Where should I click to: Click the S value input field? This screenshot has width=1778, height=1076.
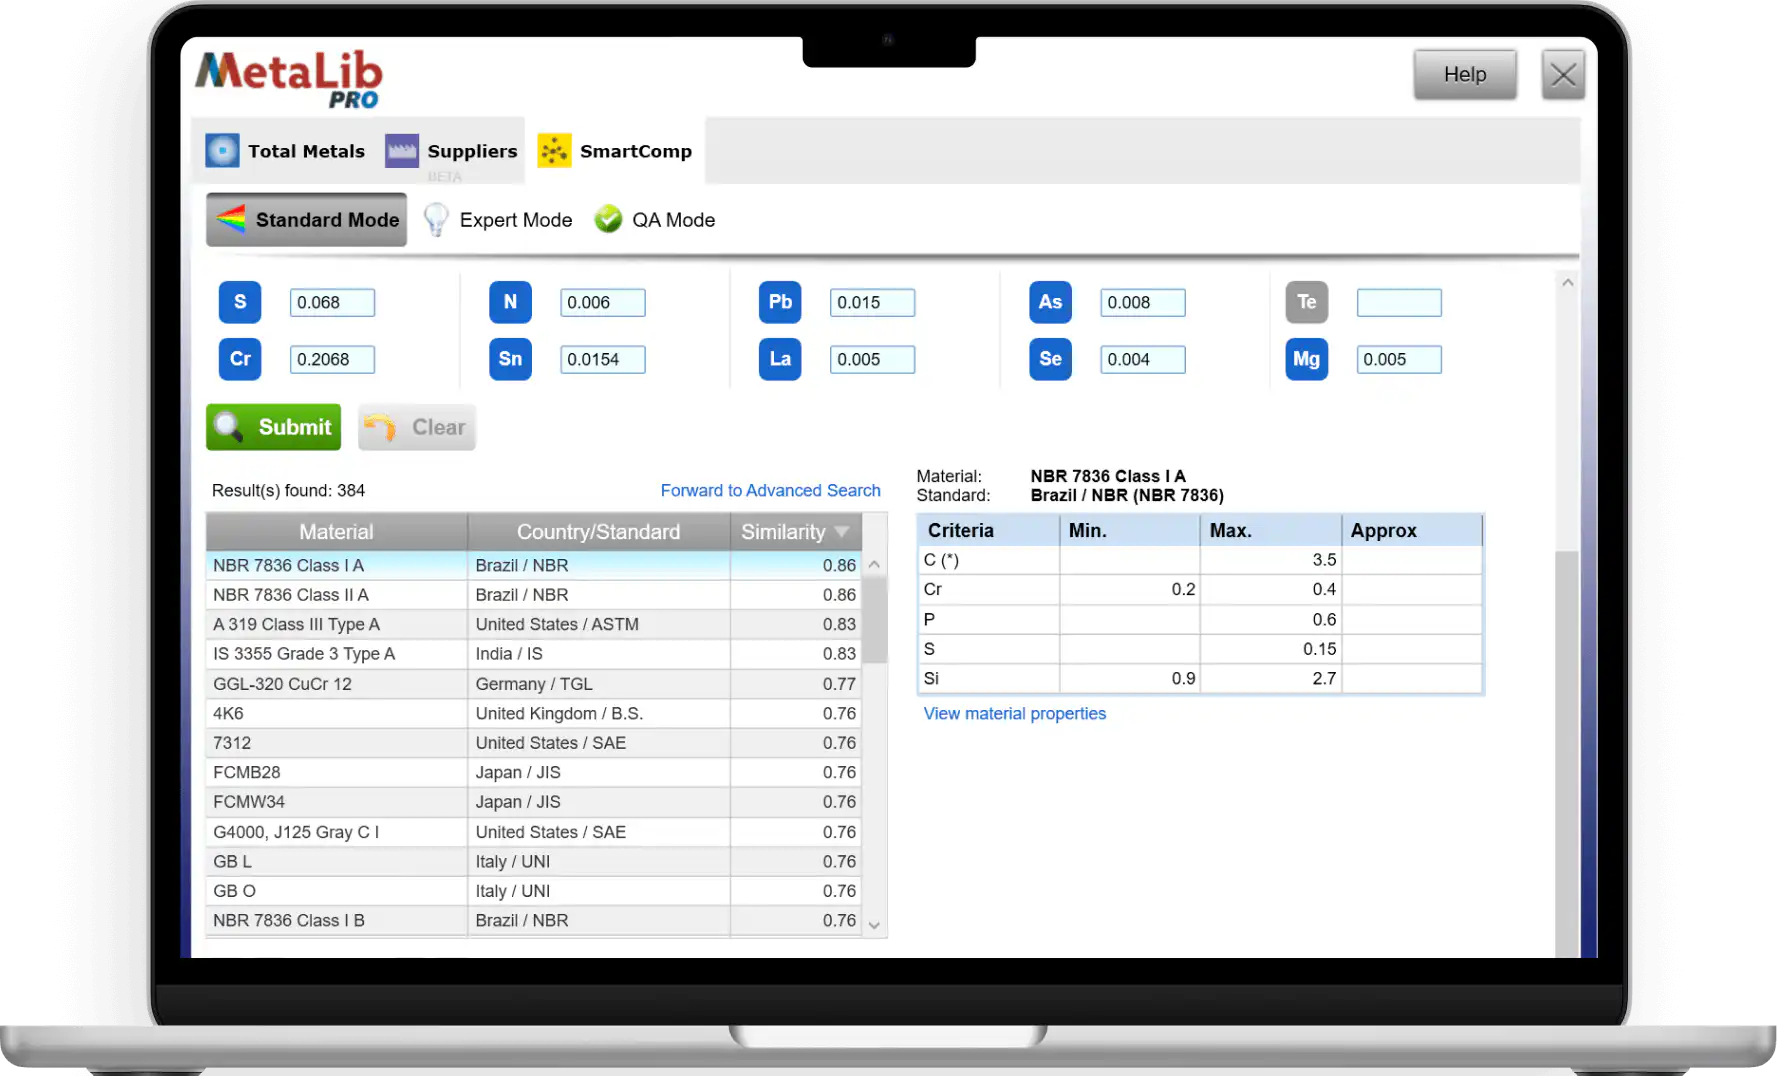click(x=331, y=302)
